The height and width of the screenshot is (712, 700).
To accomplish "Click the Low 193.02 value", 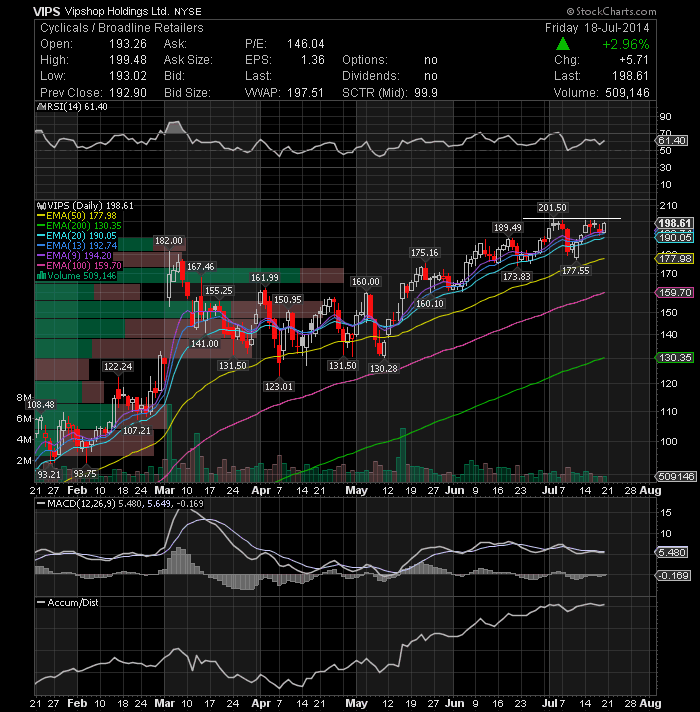I will (128, 76).
